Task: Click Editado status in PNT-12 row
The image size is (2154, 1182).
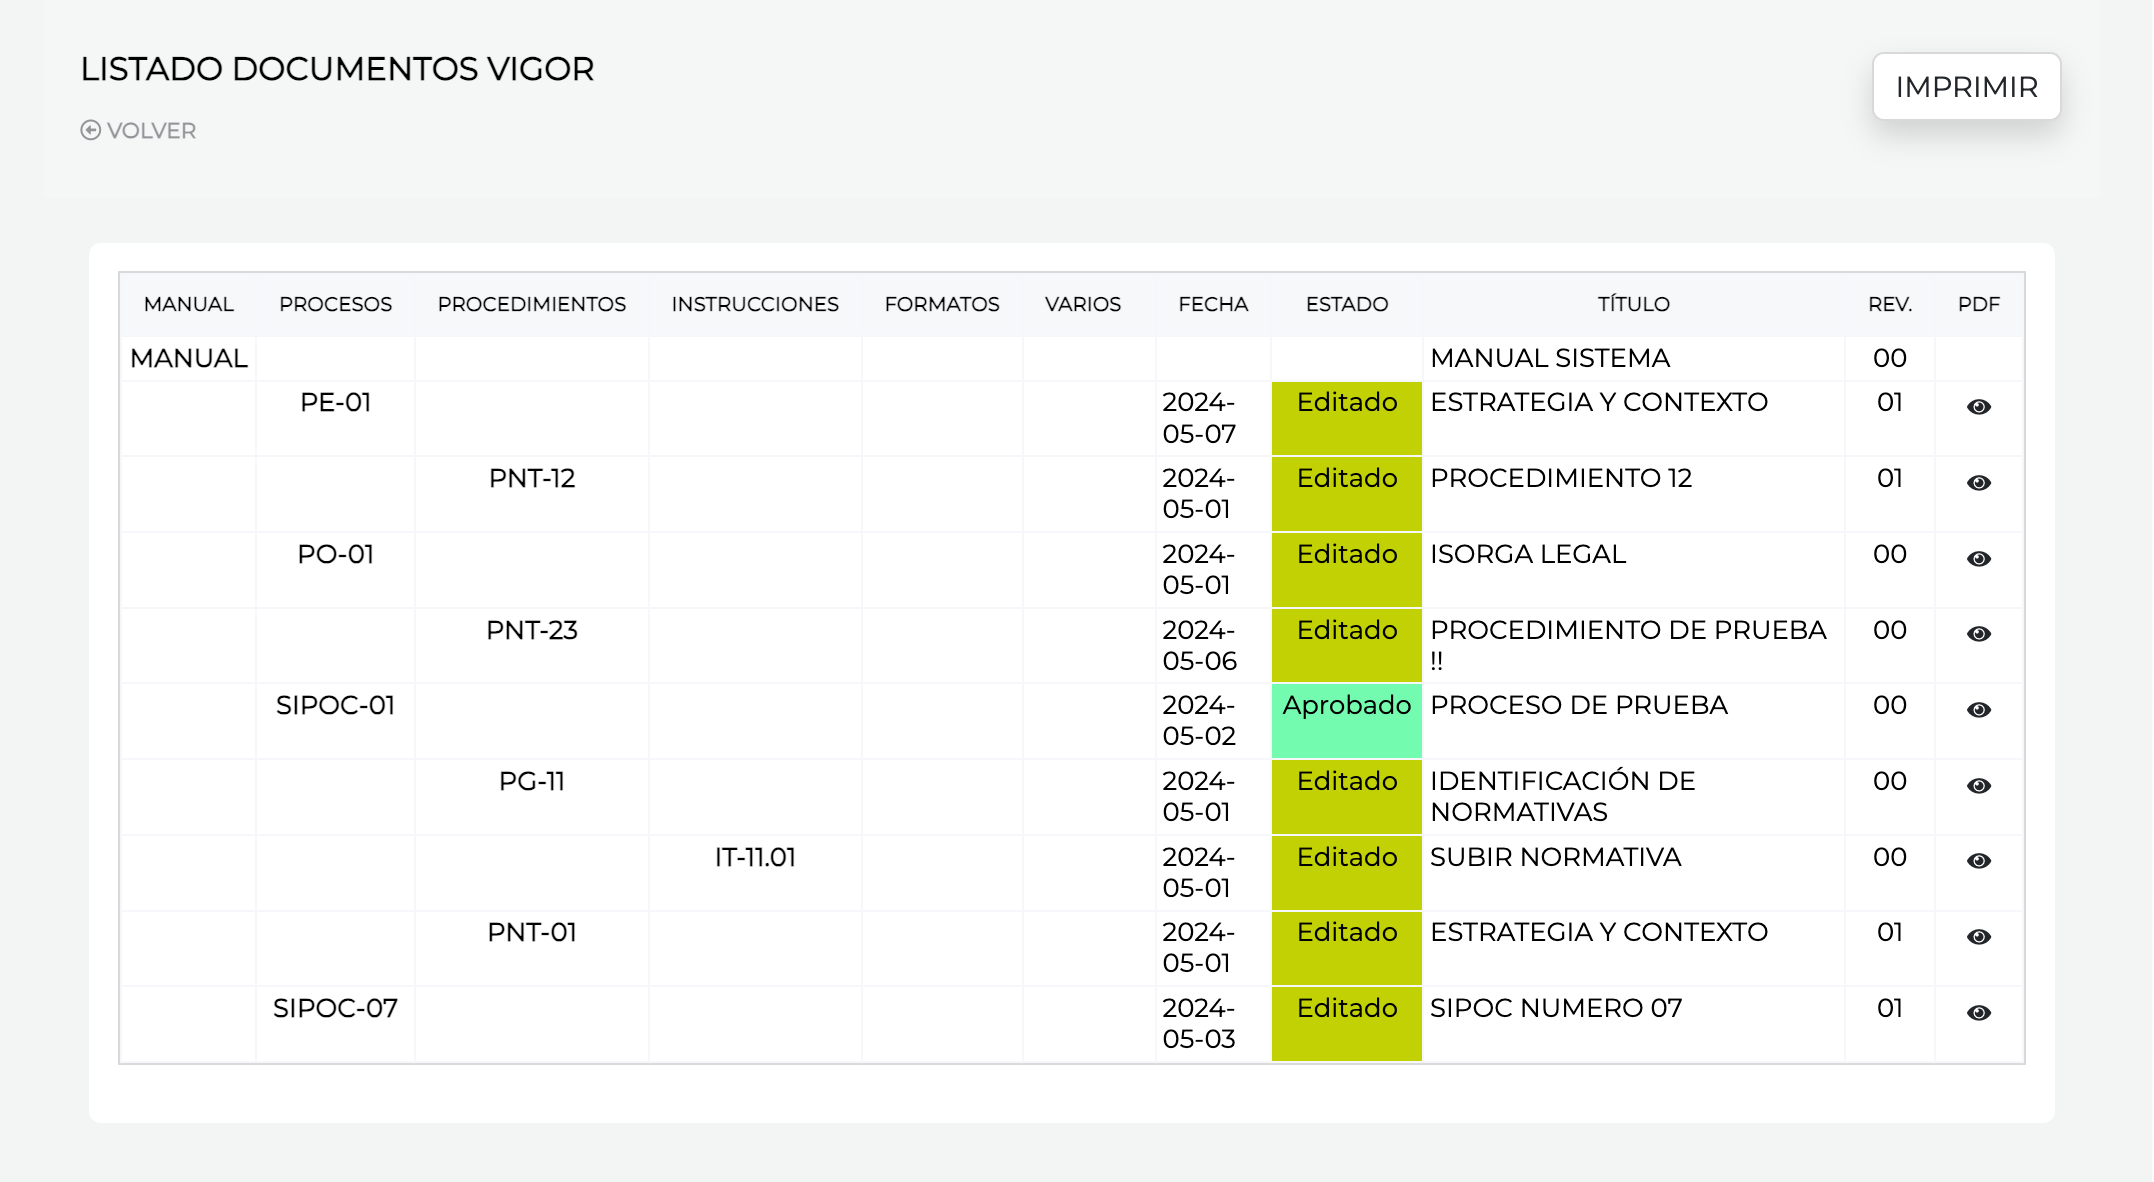Action: click(1347, 494)
